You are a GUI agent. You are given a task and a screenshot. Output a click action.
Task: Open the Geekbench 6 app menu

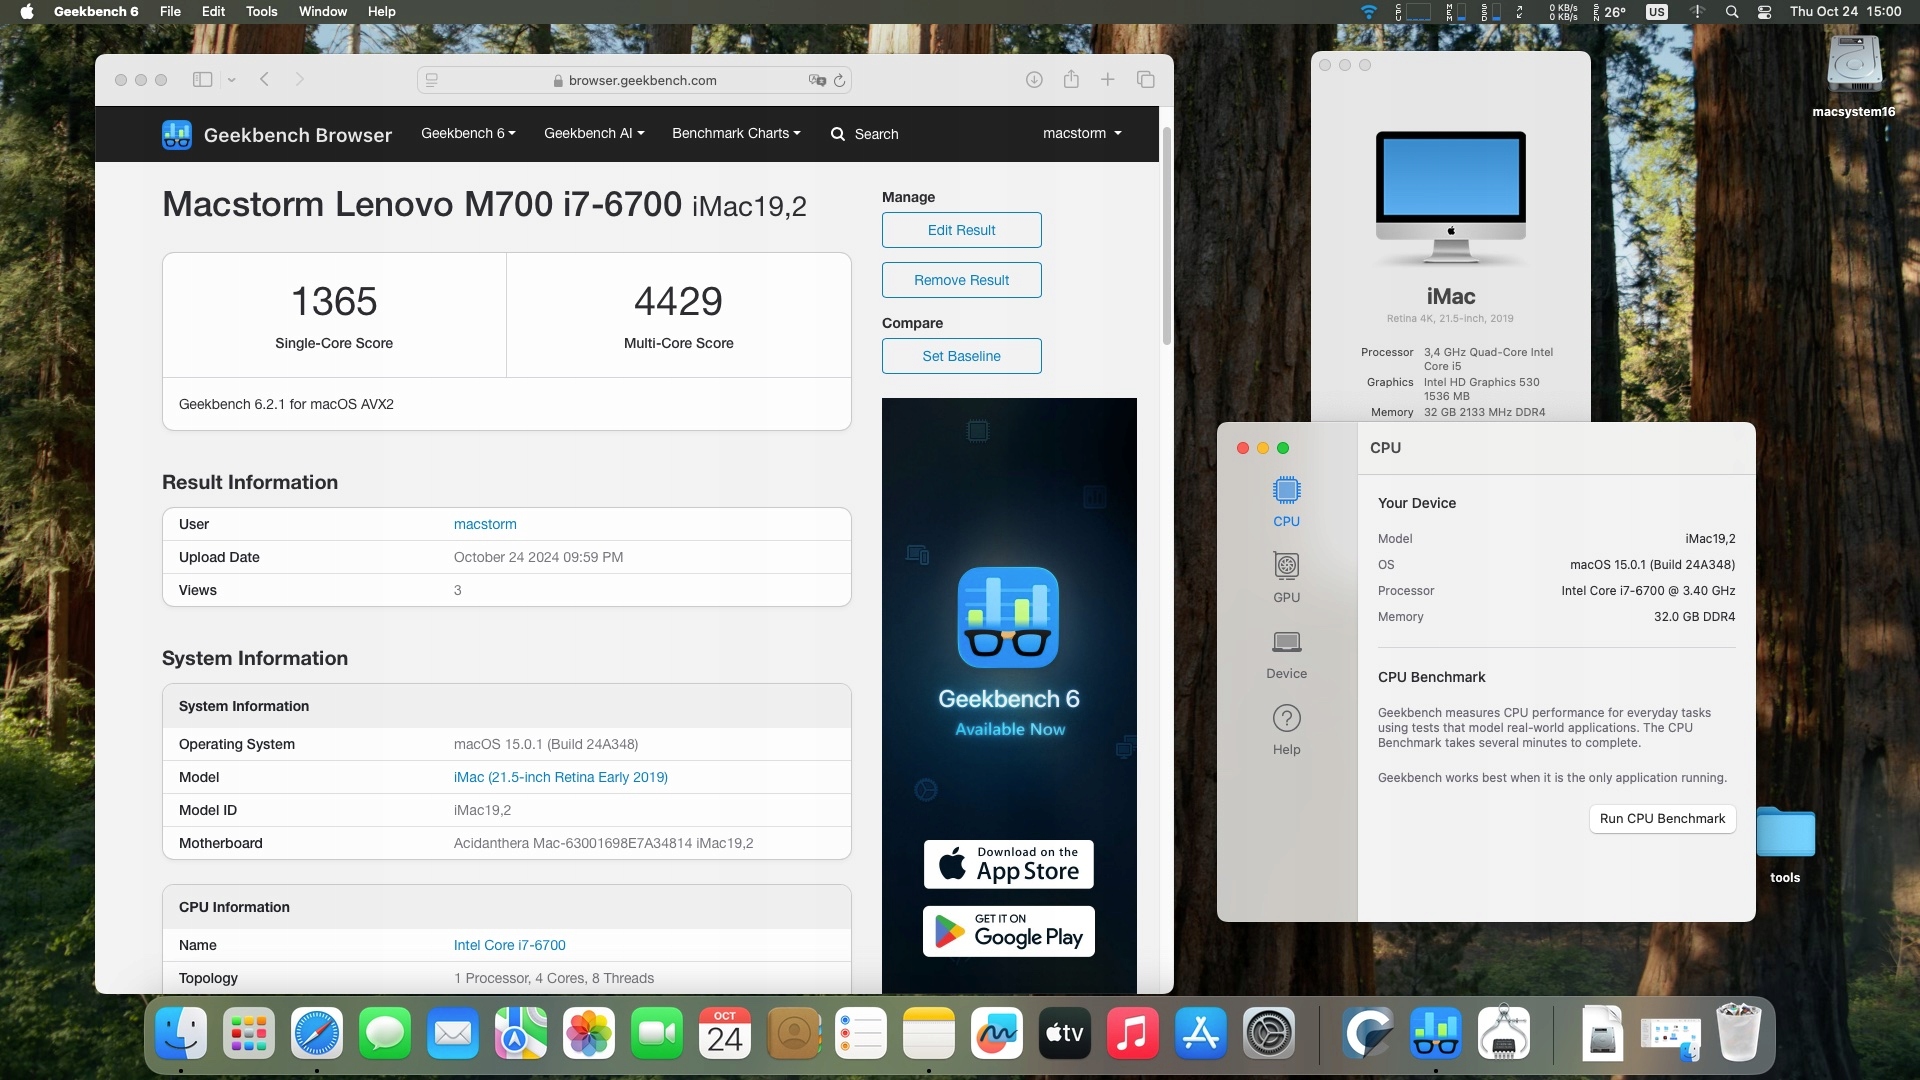[96, 12]
